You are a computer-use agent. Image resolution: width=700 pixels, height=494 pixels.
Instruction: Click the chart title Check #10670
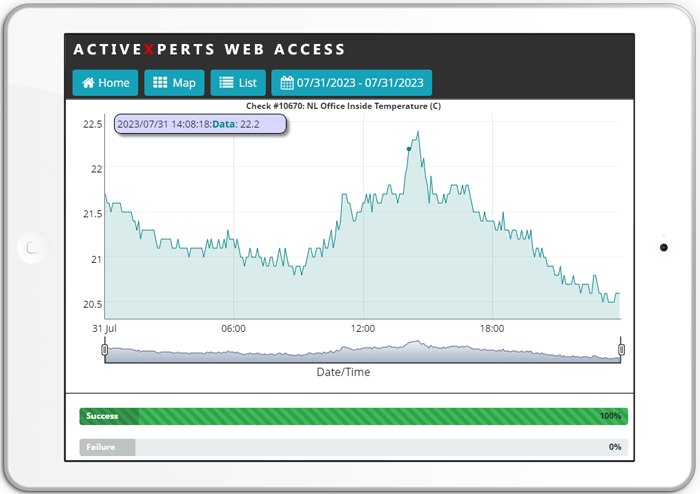tap(343, 106)
